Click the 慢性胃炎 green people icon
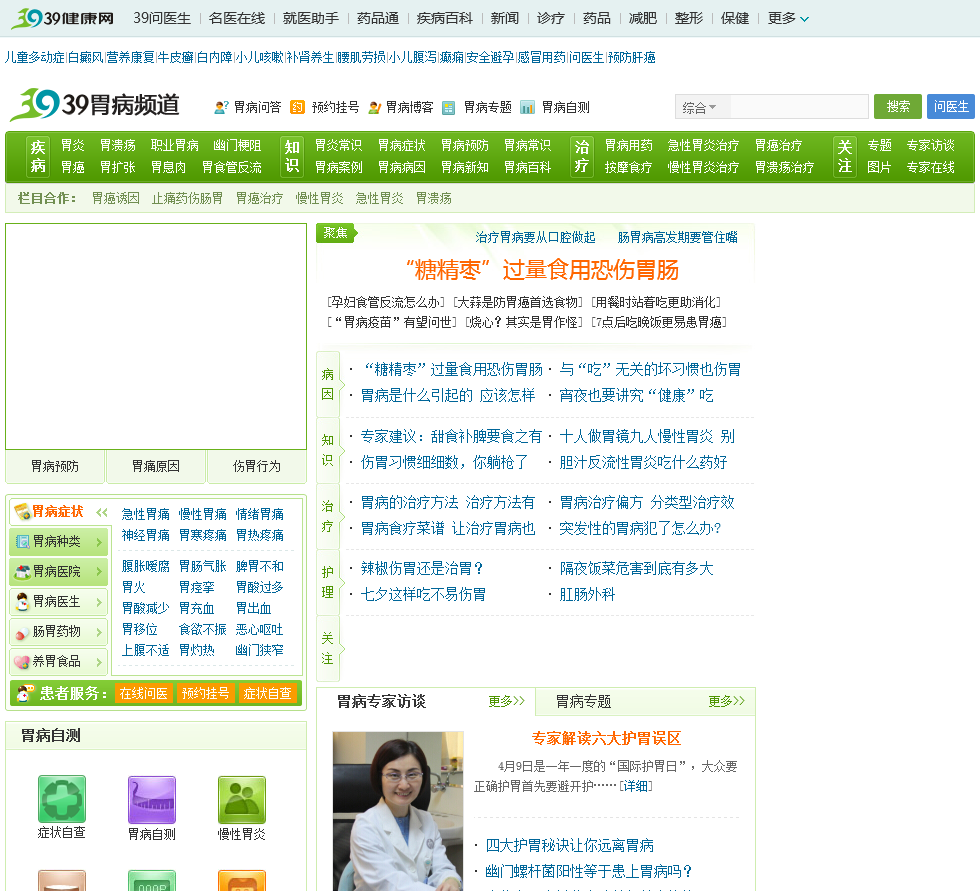 click(242, 800)
